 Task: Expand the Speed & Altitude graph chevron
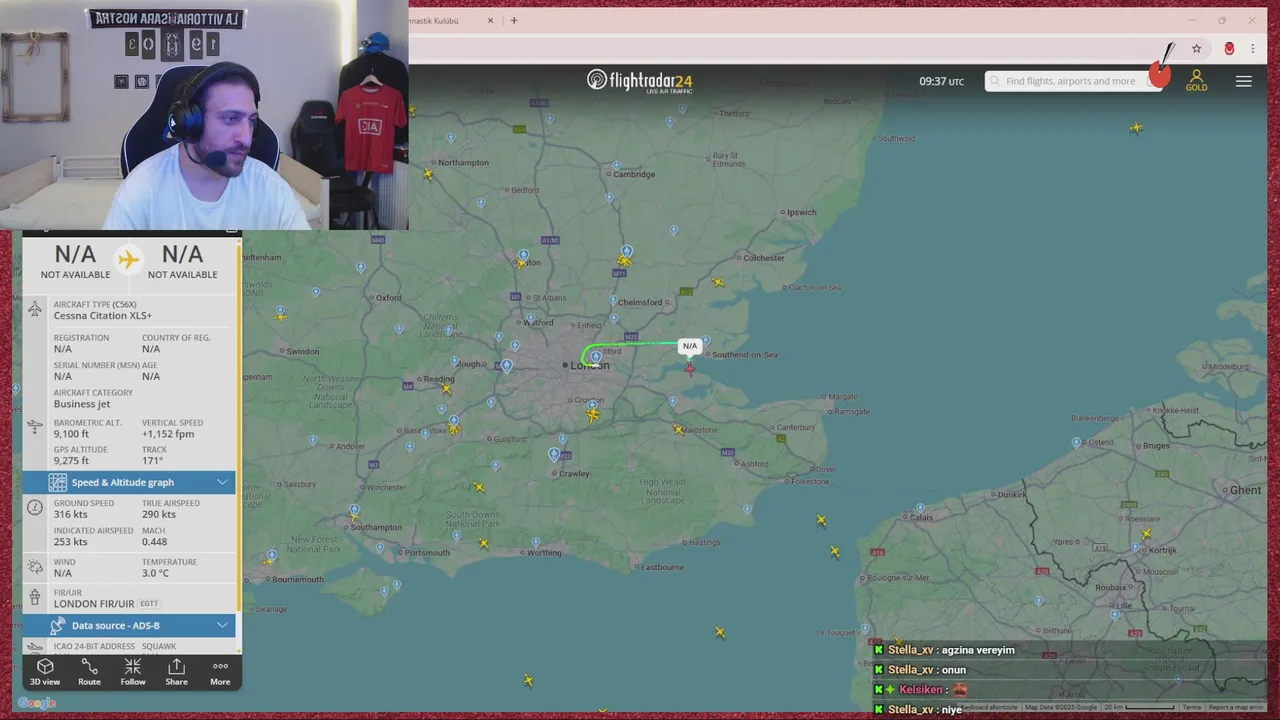pos(222,482)
